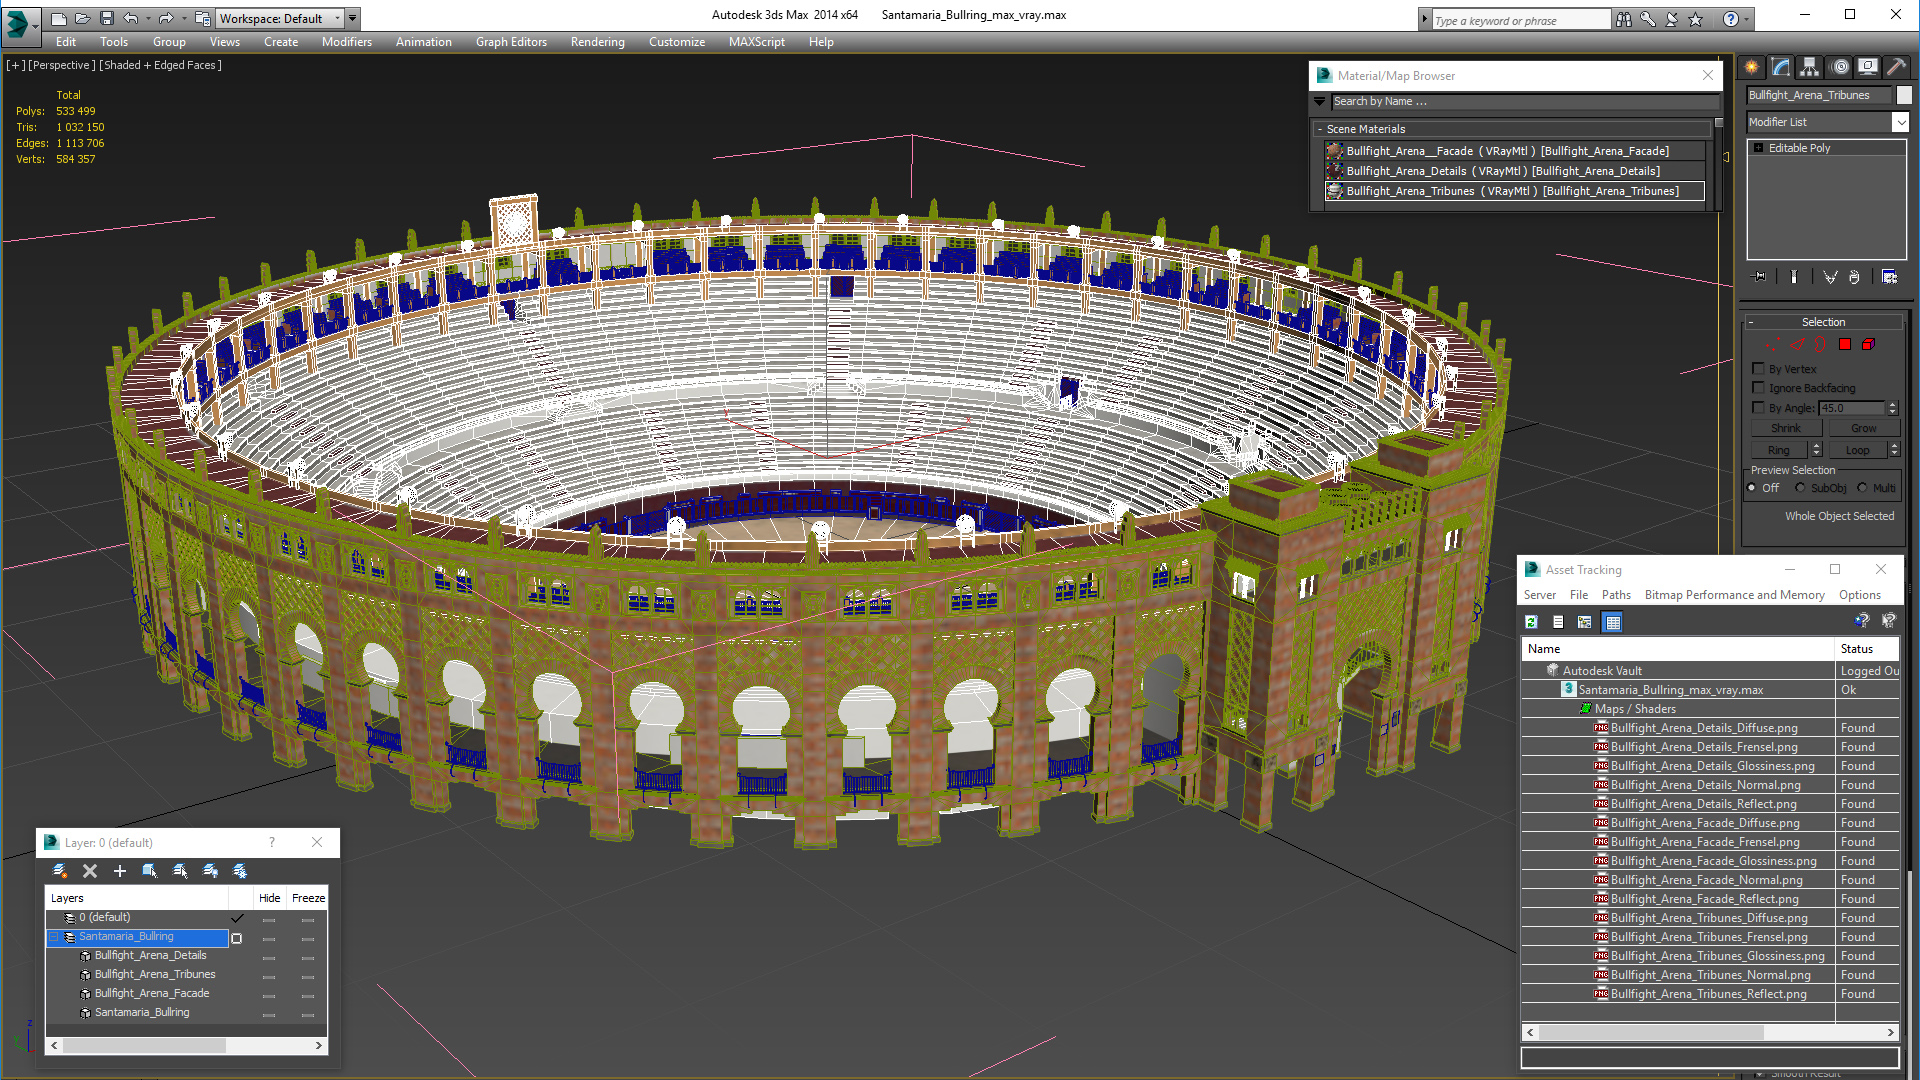The width and height of the screenshot is (1920, 1080).
Task: Click Create New Layer icon in layer dialog
Action: coord(60,871)
